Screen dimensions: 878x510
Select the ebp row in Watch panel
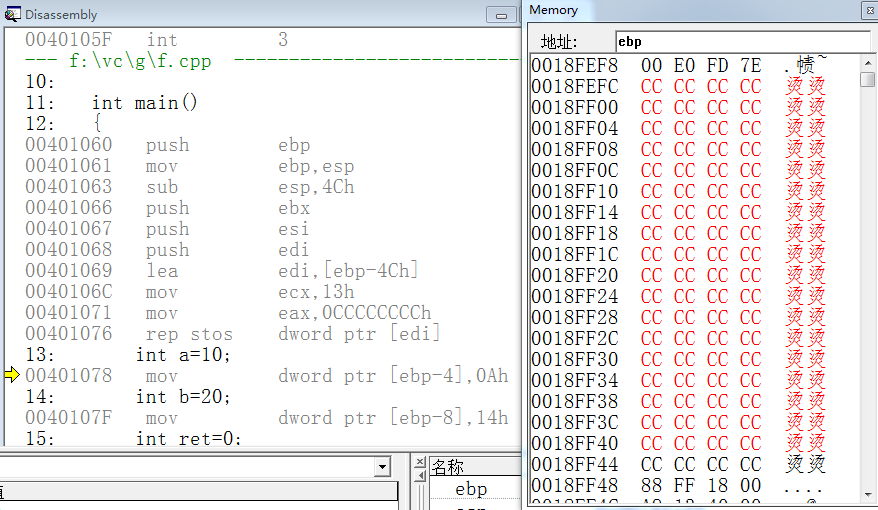(x=475, y=489)
